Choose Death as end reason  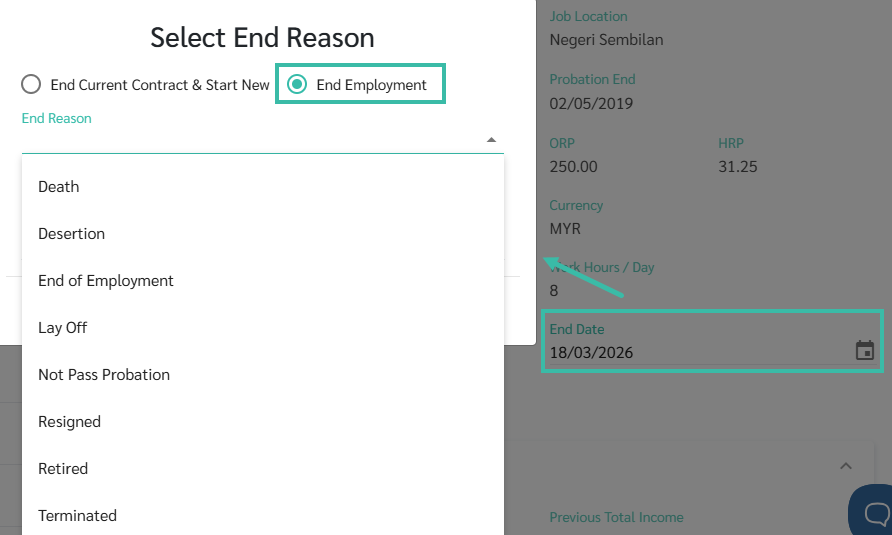59,187
